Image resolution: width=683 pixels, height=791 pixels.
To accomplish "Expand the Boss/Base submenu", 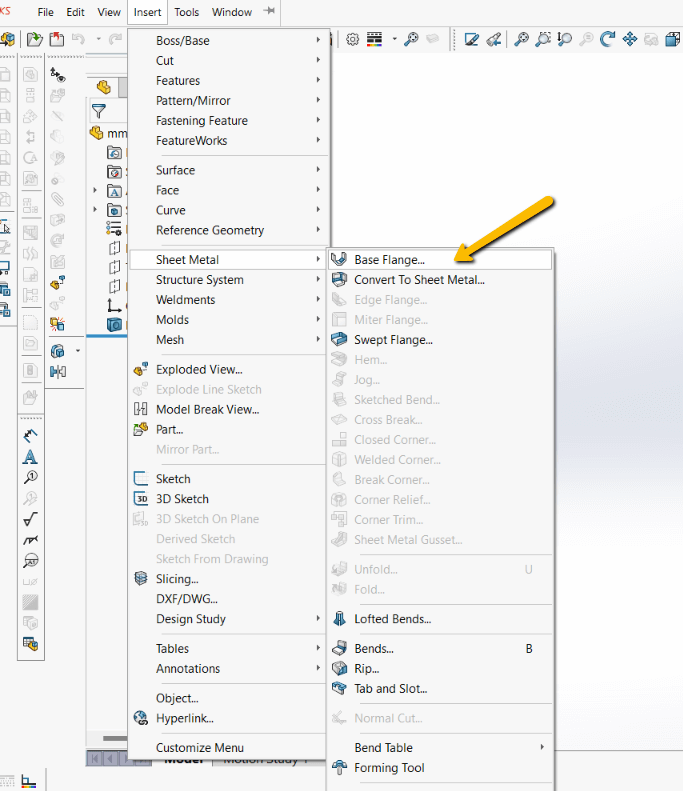I will coord(318,40).
